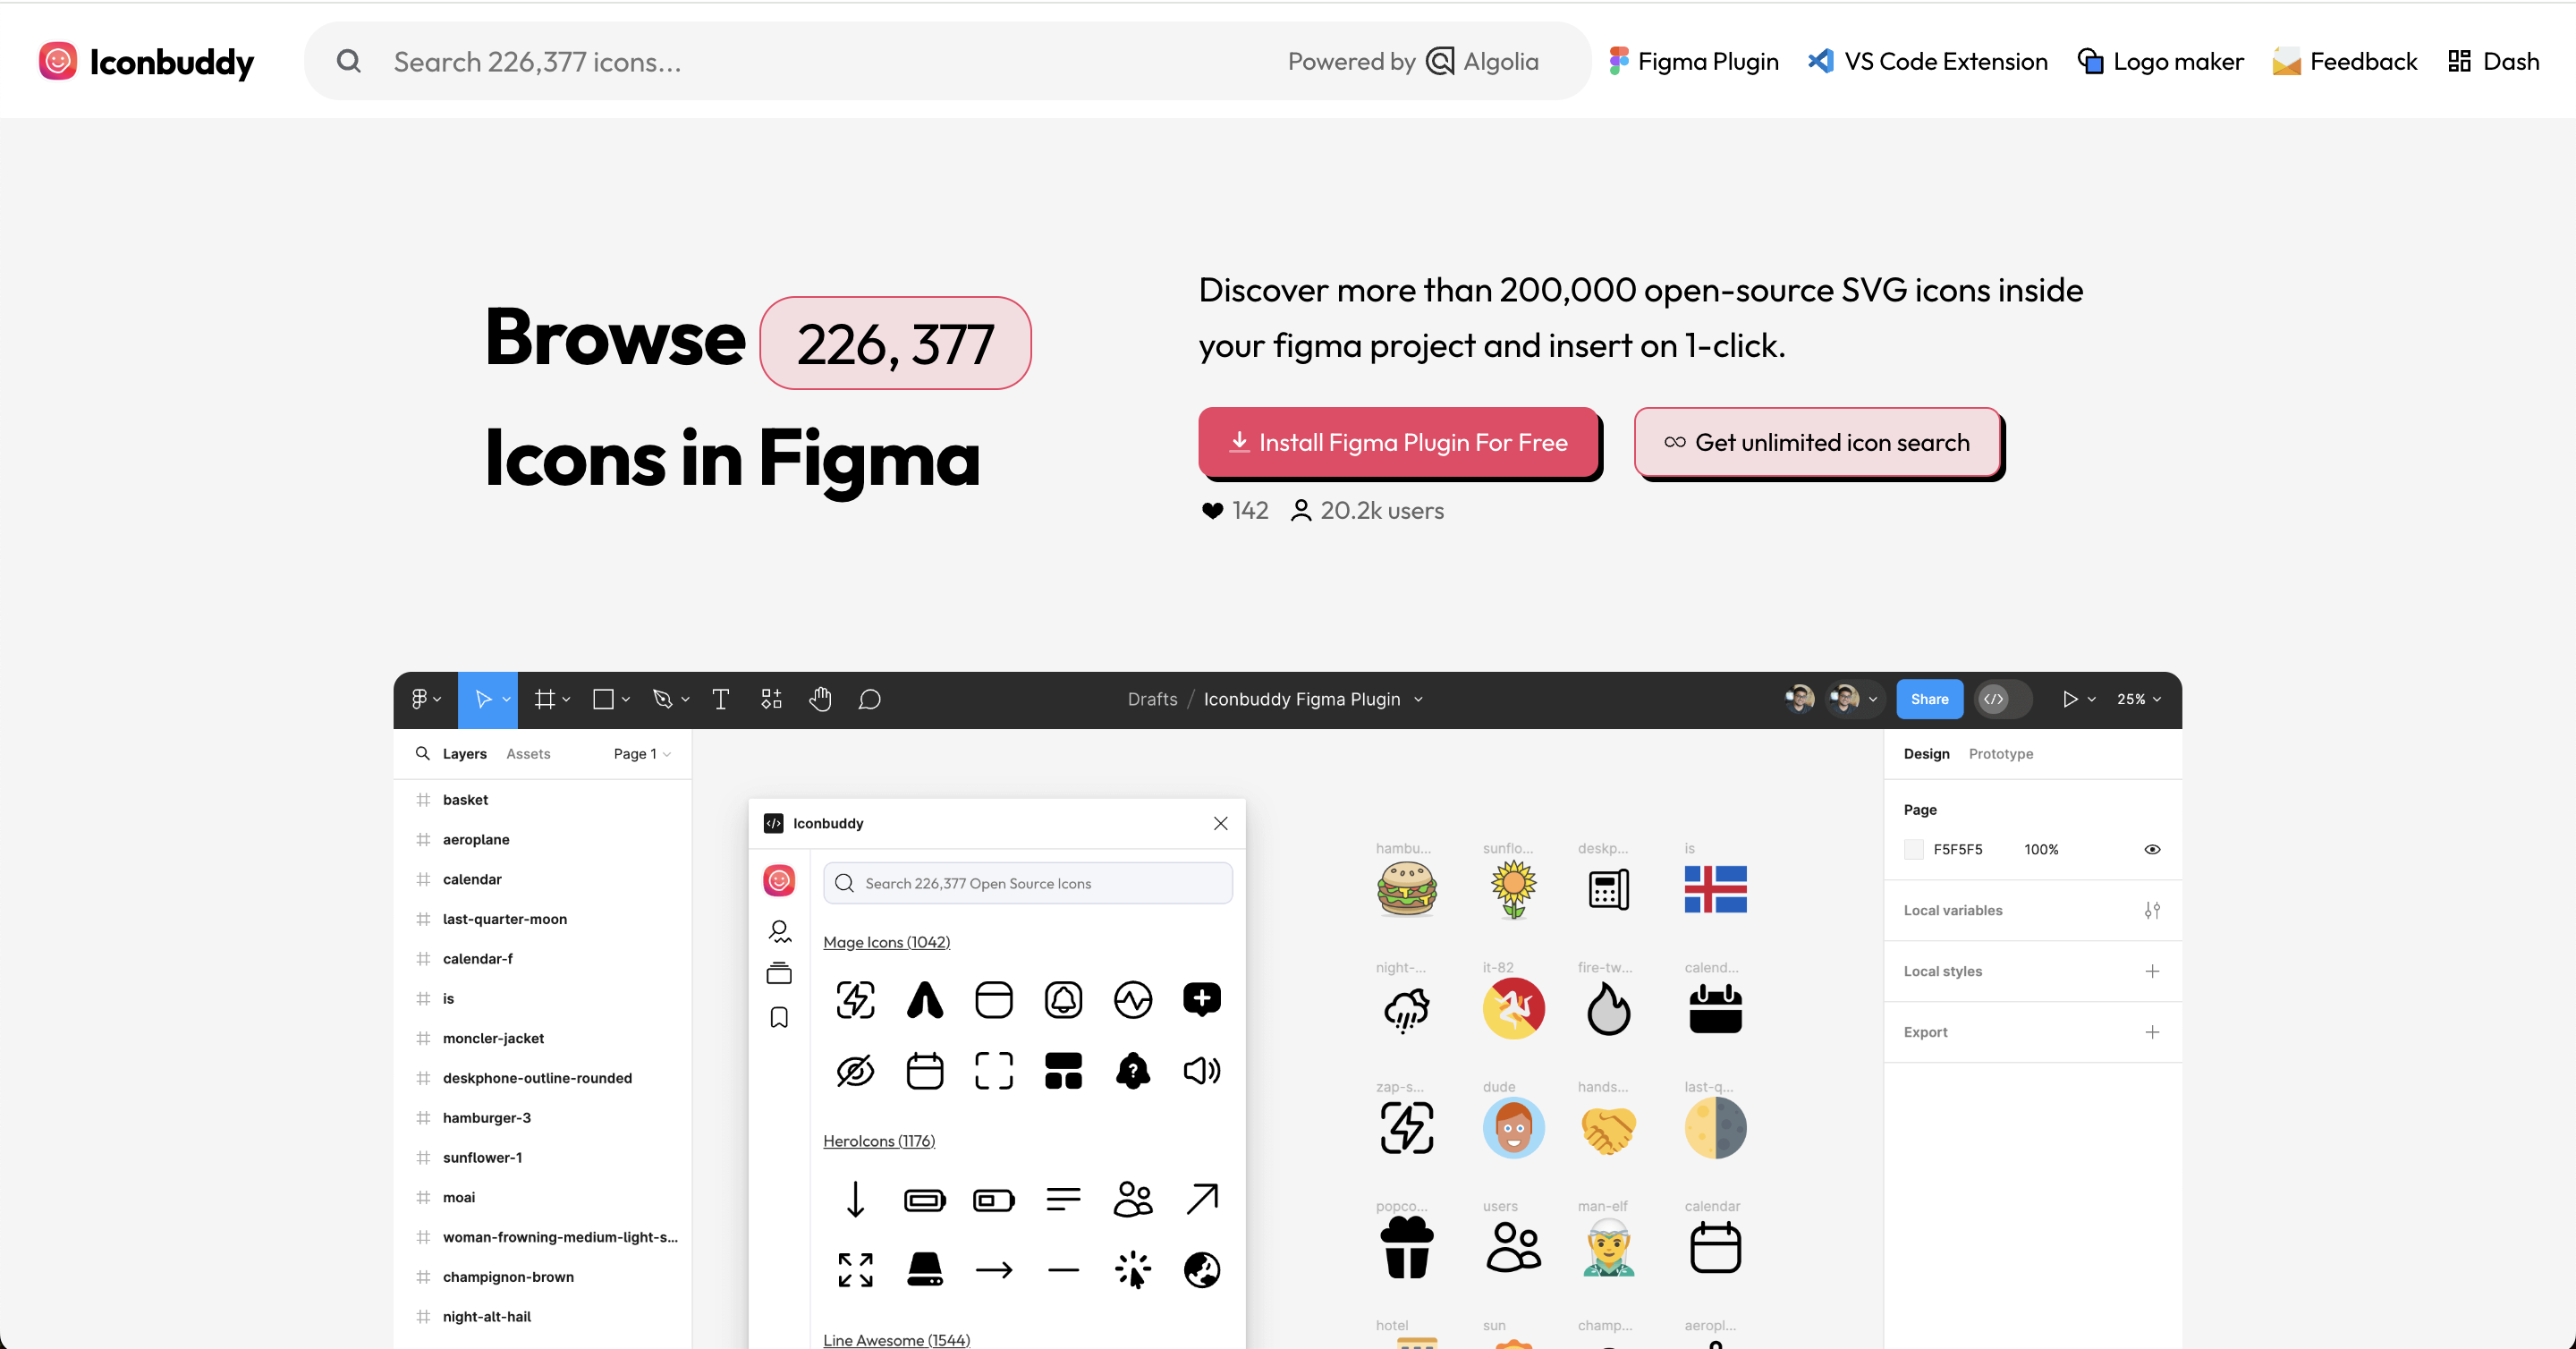Open the VS Code Extension link
2576x1349 pixels.
[1928, 61]
